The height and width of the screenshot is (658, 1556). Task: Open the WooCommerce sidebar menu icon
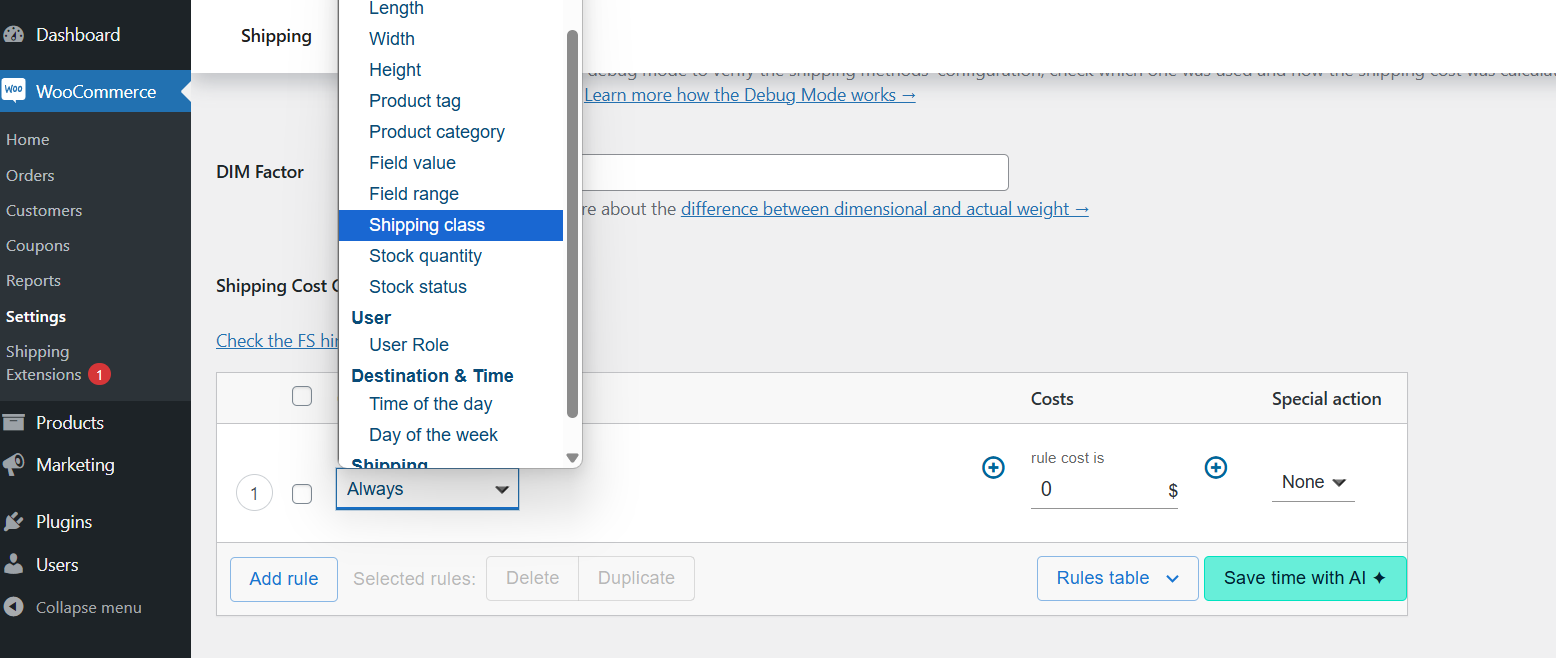[x=15, y=91]
